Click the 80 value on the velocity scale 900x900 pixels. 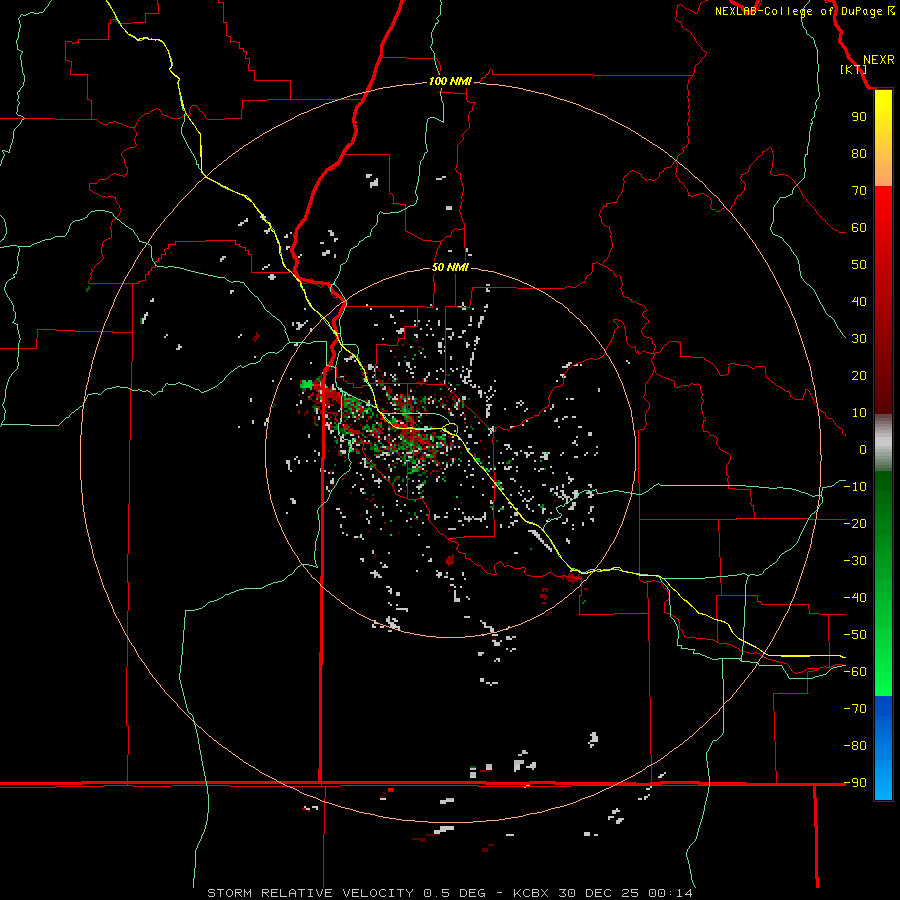click(x=859, y=154)
